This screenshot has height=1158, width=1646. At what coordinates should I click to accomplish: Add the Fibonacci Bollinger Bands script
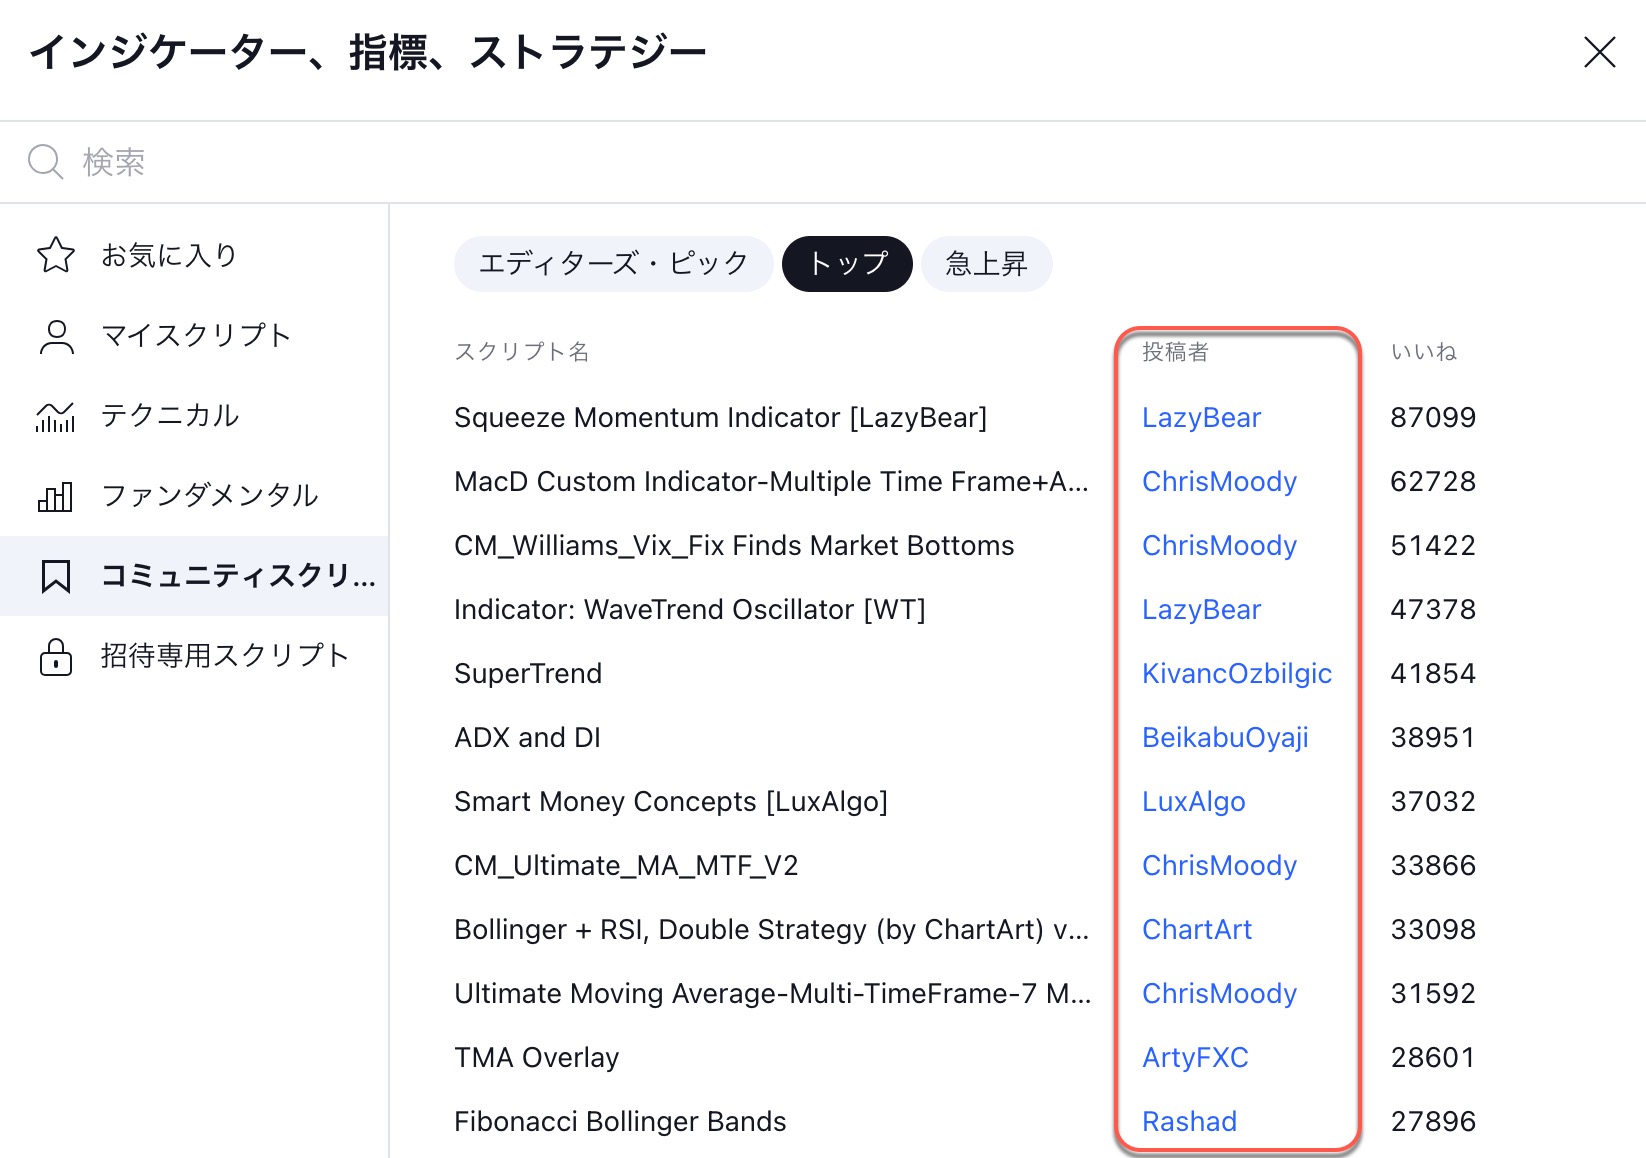coord(620,1122)
